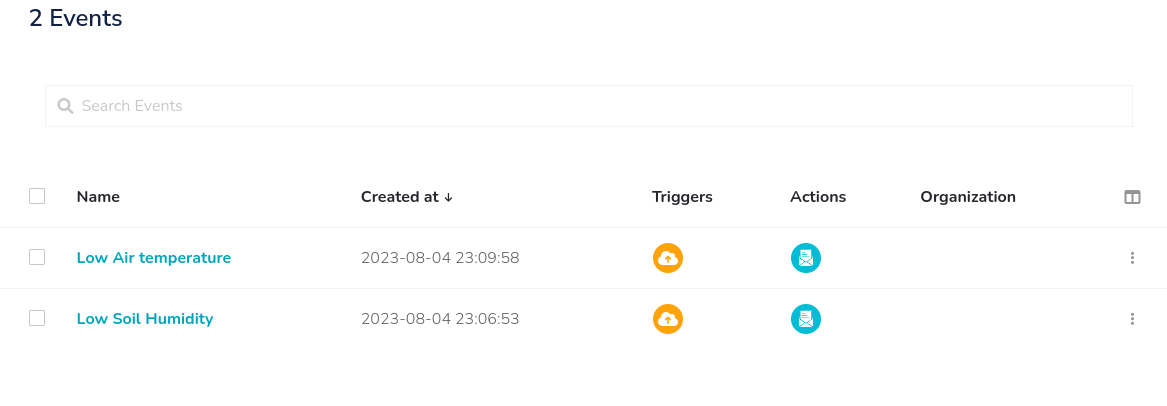
Task: Select the Low Soil Humidity checkbox
Action: [37, 318]
